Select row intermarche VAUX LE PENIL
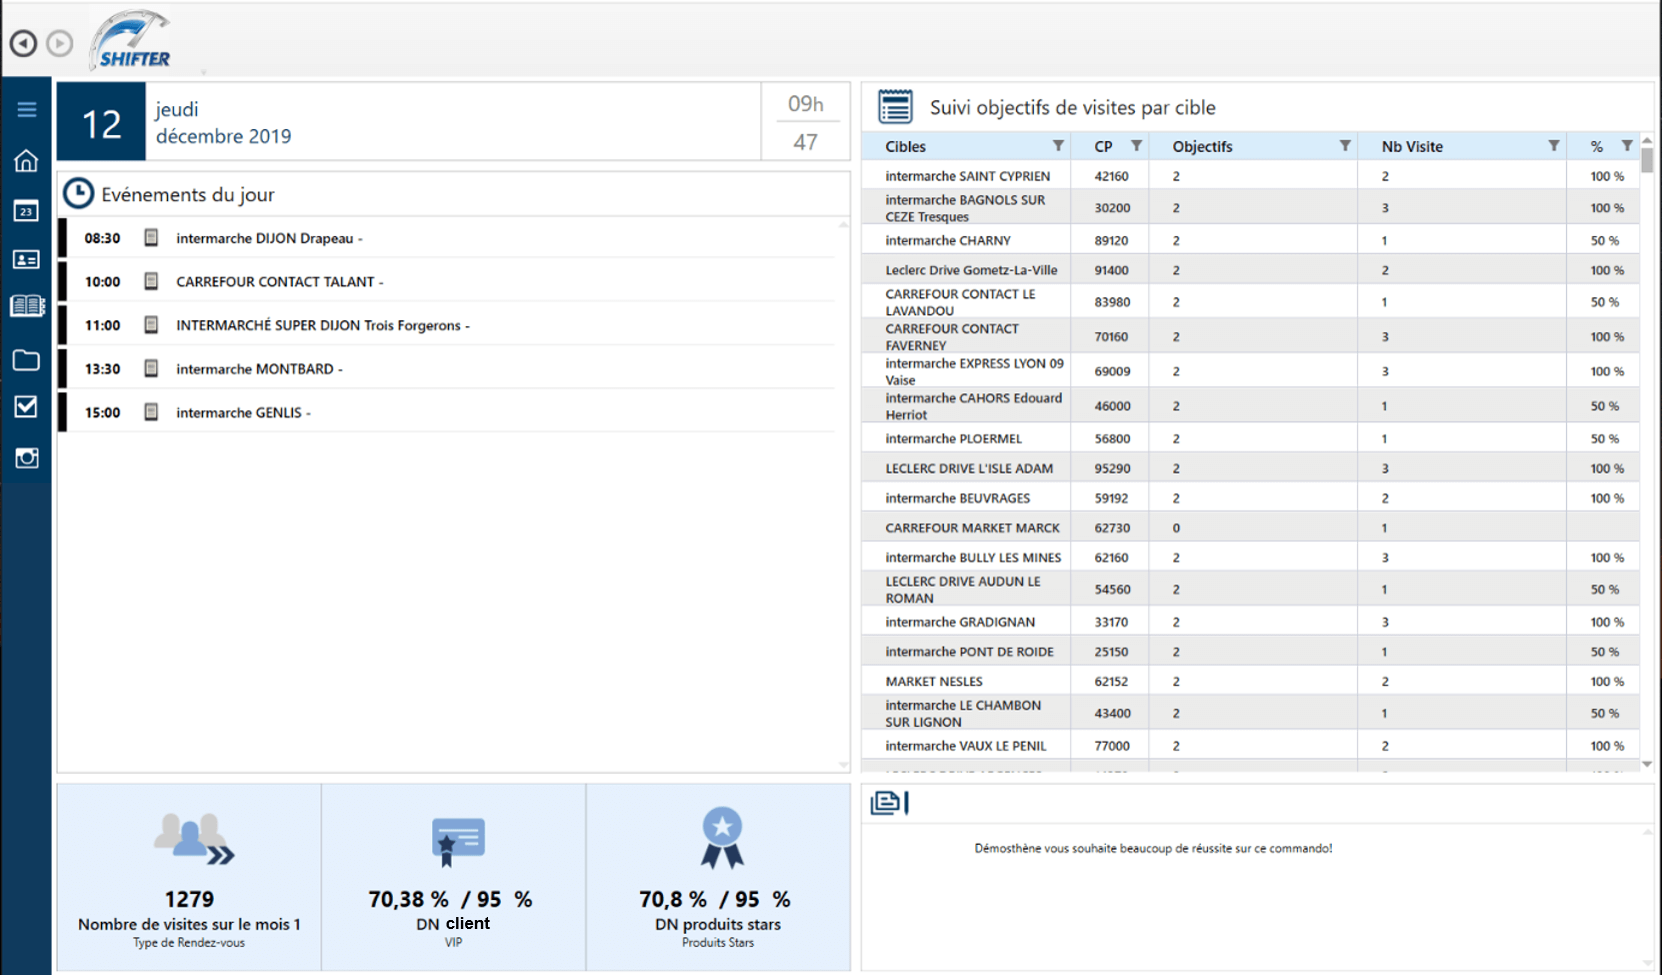1662x975 pixels. tap(1250, 746)
